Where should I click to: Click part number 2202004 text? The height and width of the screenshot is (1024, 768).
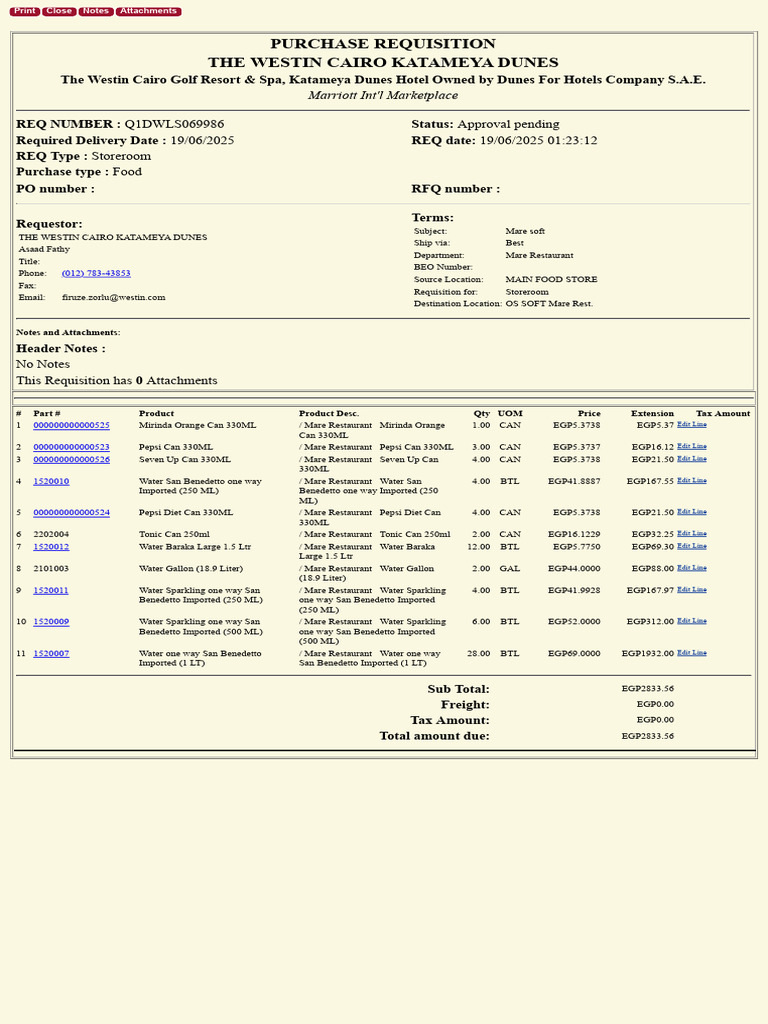[x=51, y=534]
